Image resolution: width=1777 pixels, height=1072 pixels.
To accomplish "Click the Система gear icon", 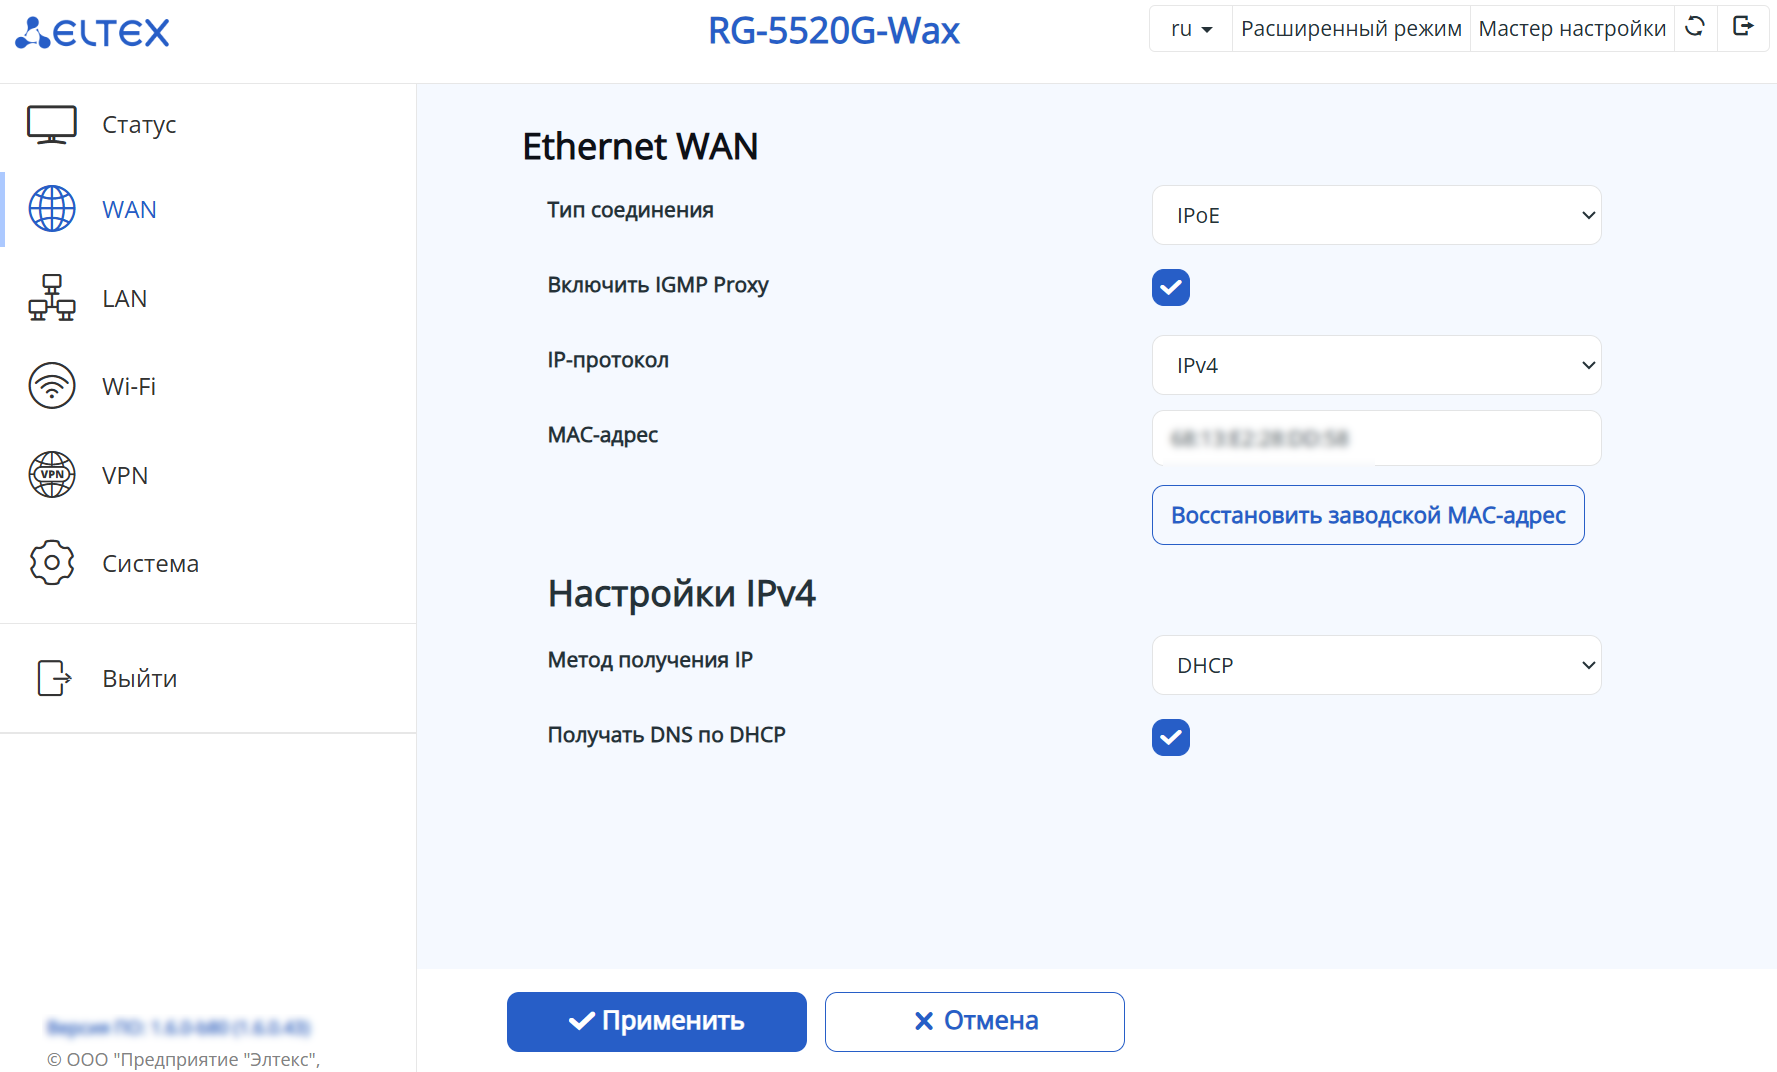I will 52,563.
